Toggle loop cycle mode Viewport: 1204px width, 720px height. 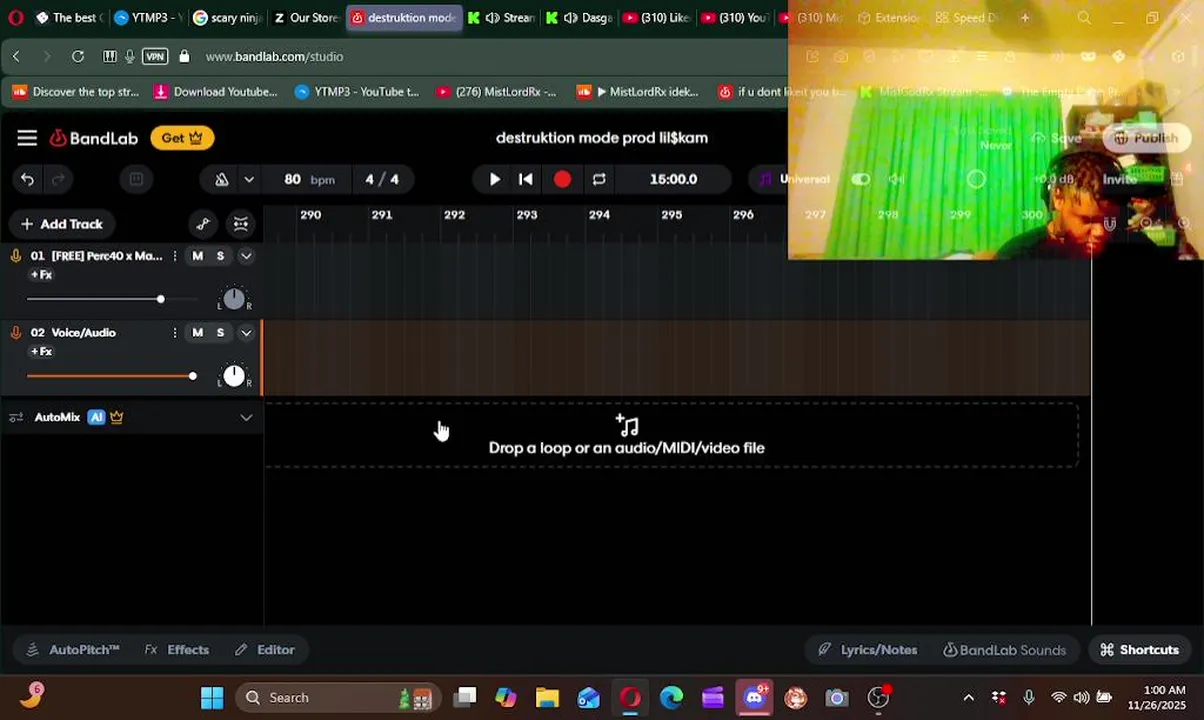(599, 180)
